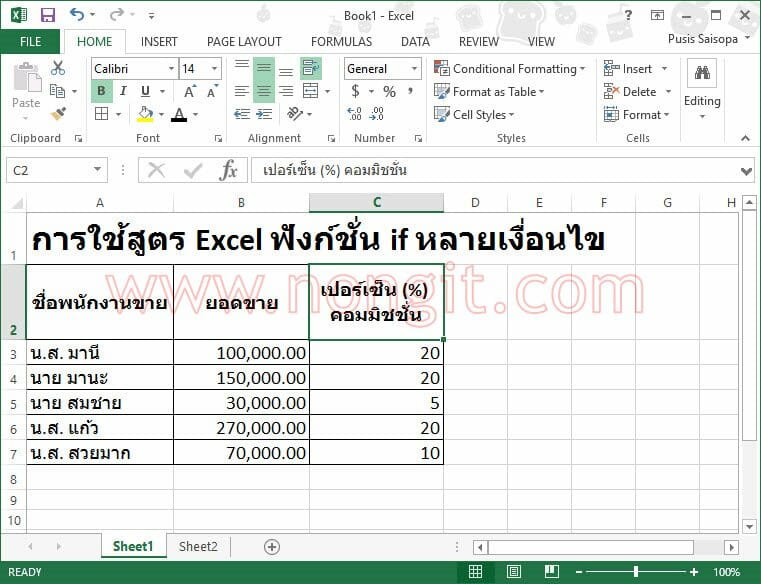Open the Insert Function fx dialog
Viewport: 761px width, 584px height.
pos(229,170)
